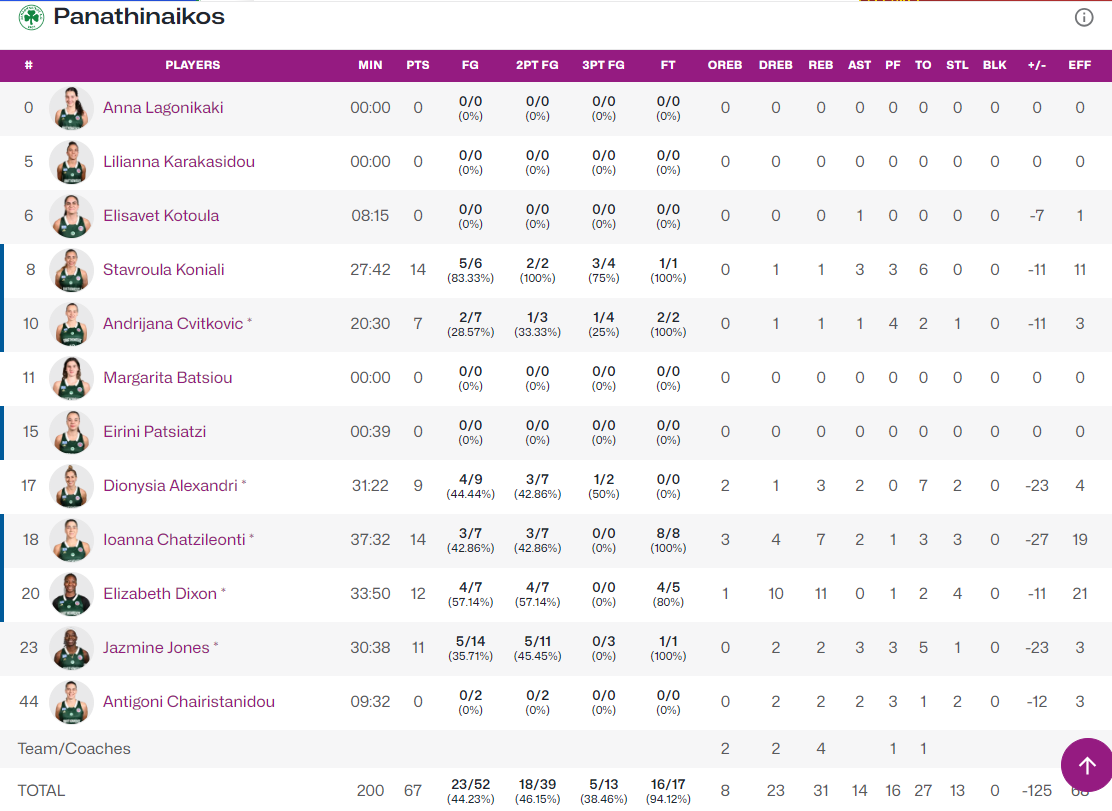
Task: Click the total 16/17 free throws cell
Action: click(x=668, y=791)
